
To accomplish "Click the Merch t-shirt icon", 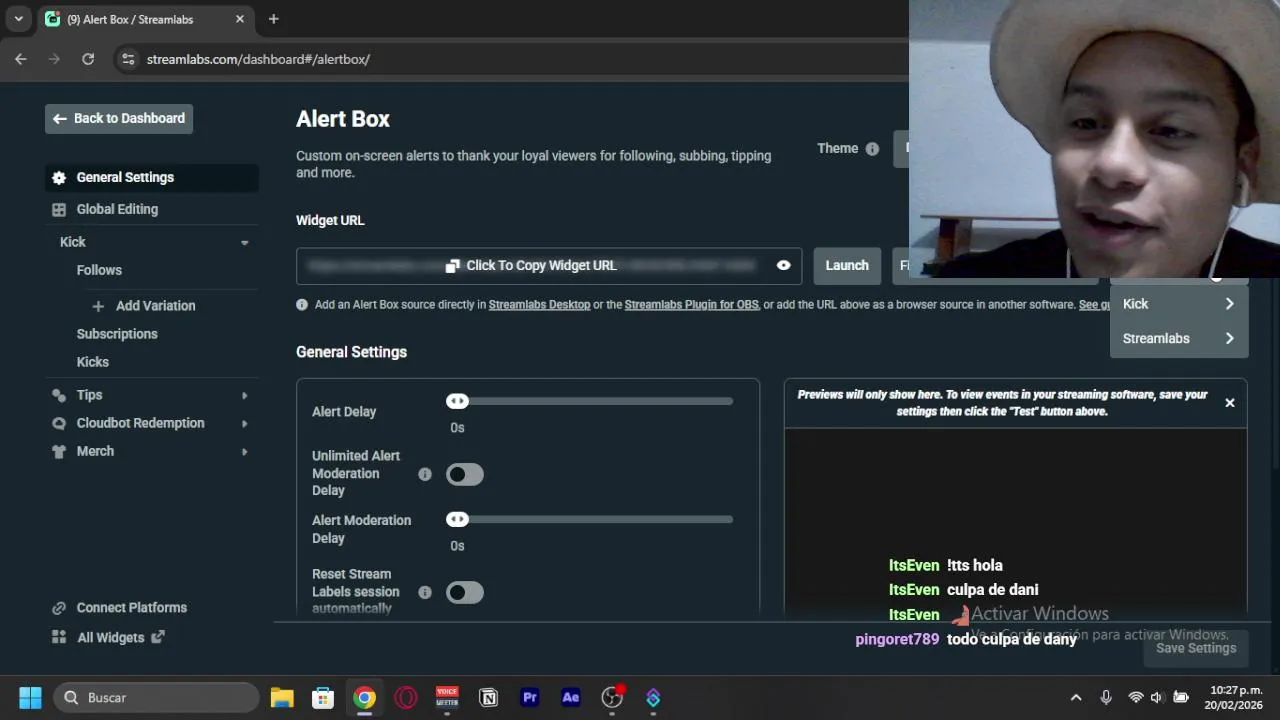I will pos(59,451).
